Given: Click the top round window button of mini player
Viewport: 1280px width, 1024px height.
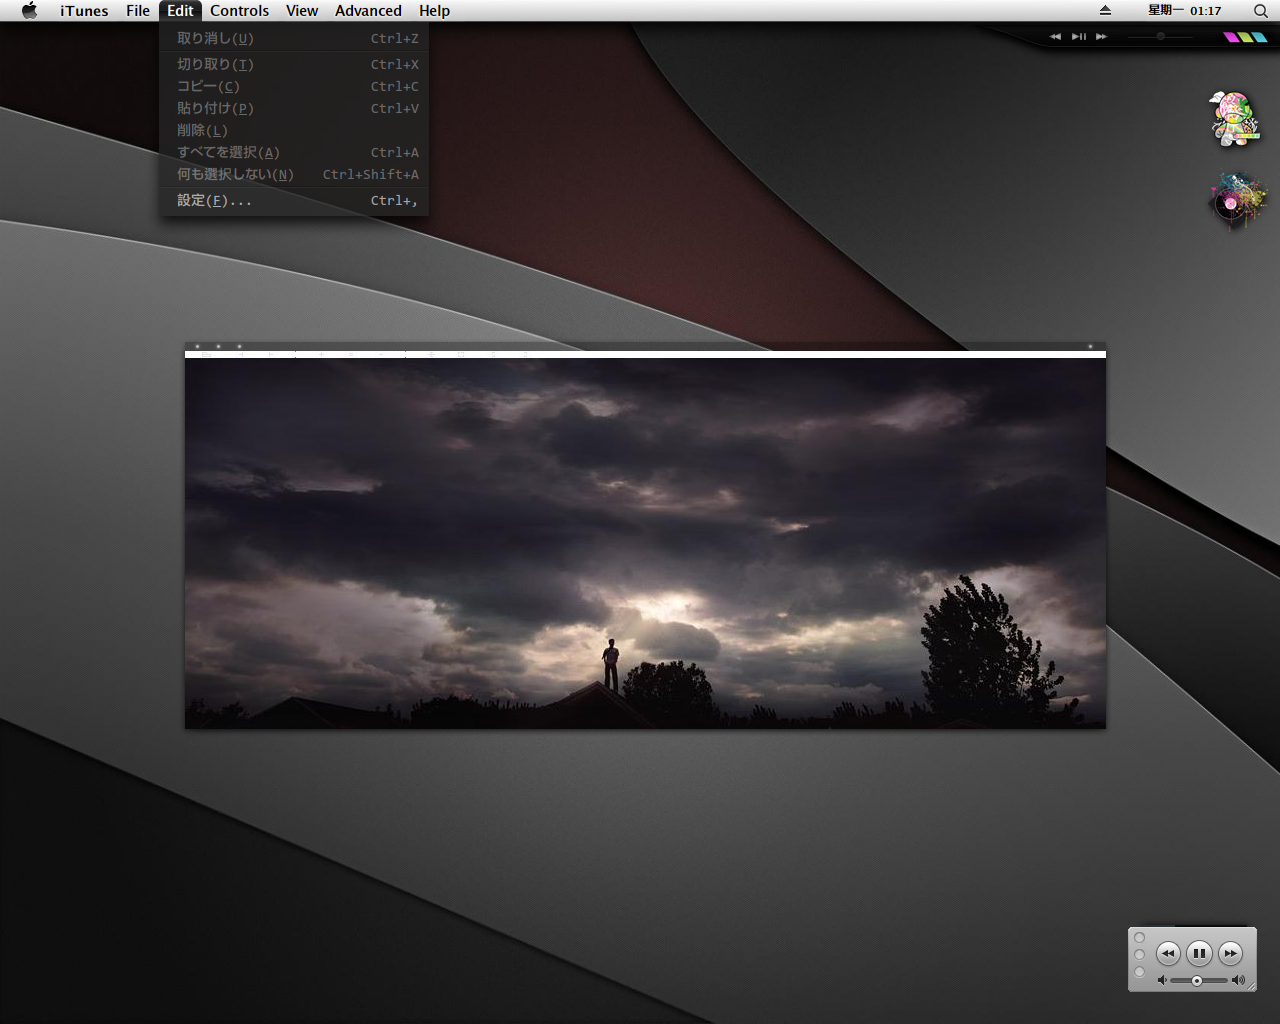Looking at the screenshot, I should click(1139, 938).
